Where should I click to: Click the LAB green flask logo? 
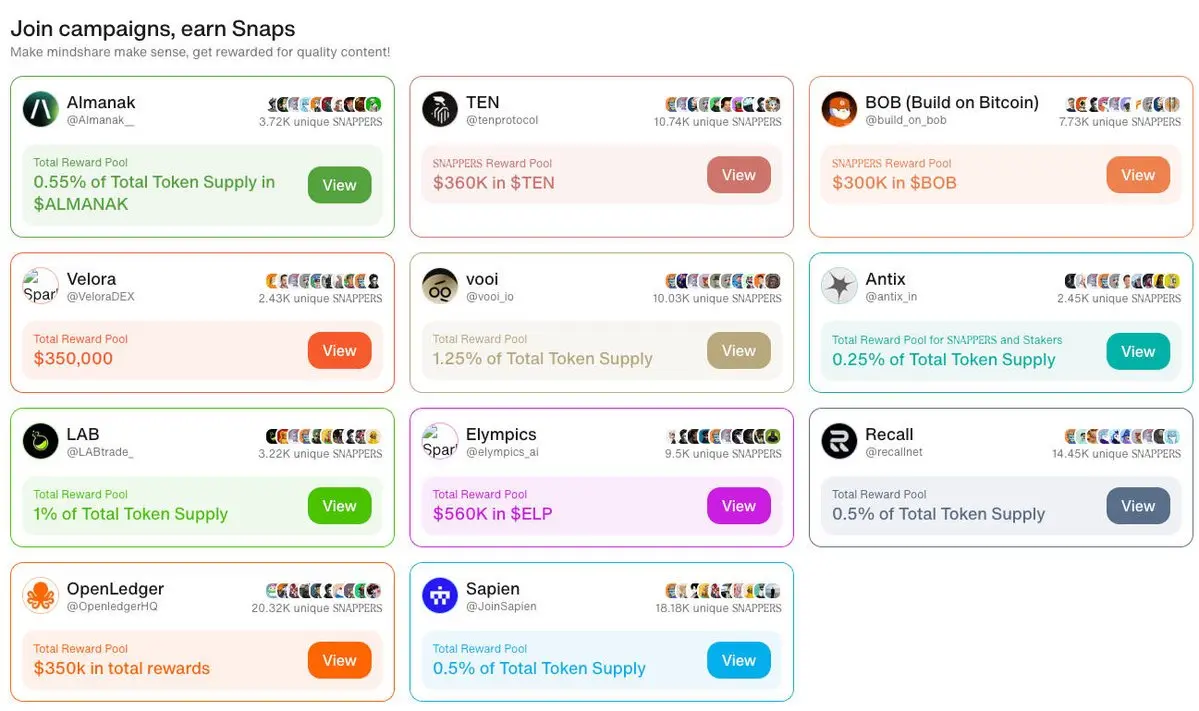(41, 441)
